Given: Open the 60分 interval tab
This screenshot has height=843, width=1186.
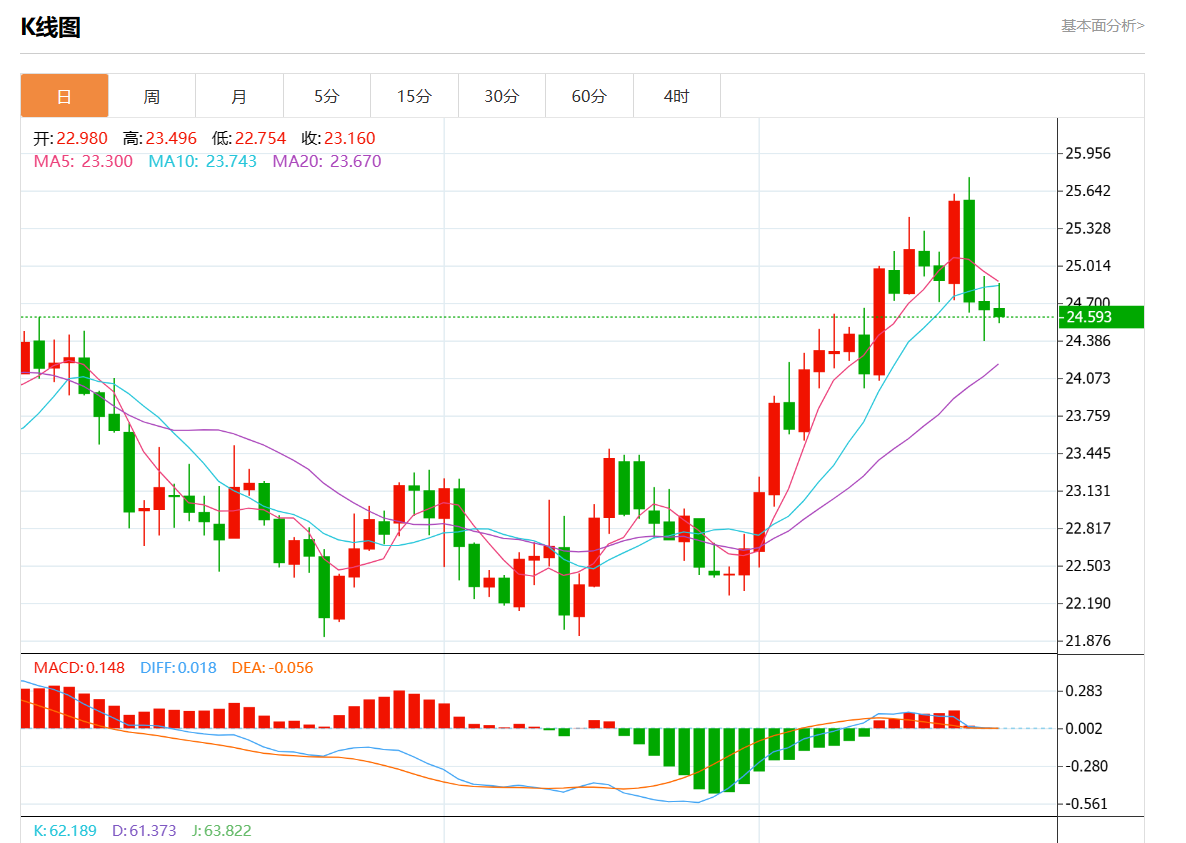Looking at the screenshot, I should [589, 96].
